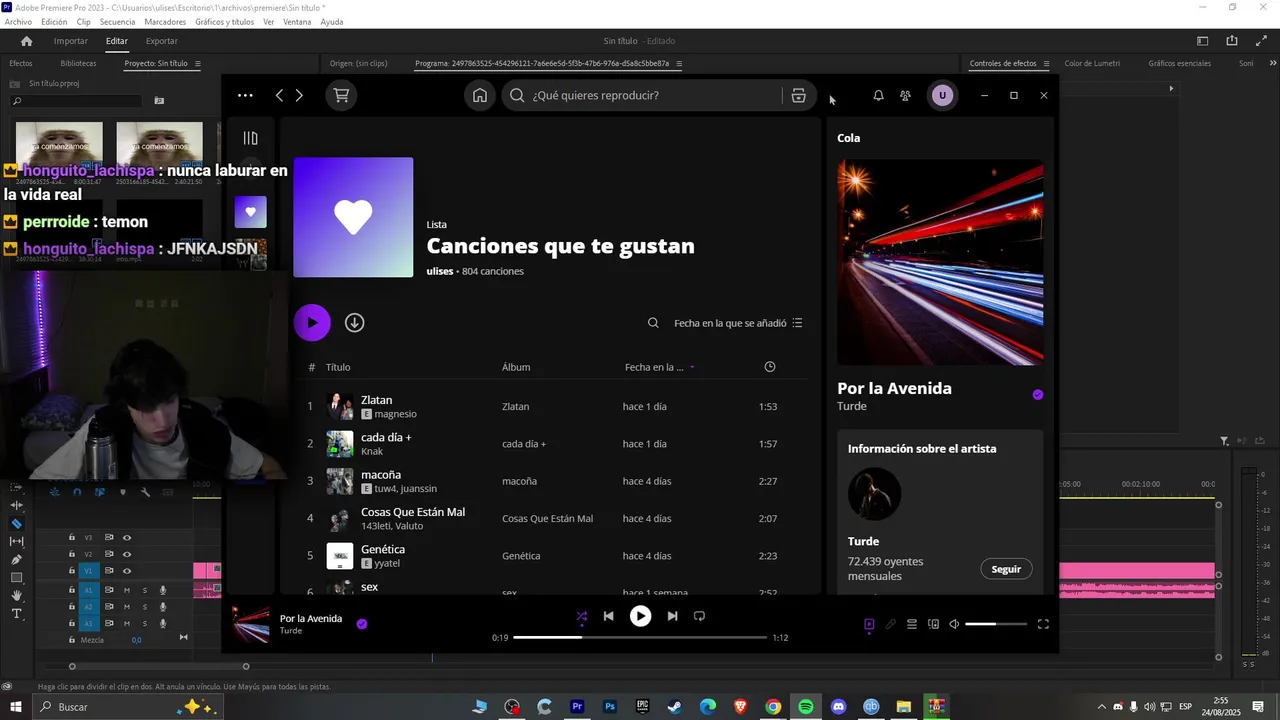Select the Razor tool in Premiere toolbar

(x=16, y=523)
